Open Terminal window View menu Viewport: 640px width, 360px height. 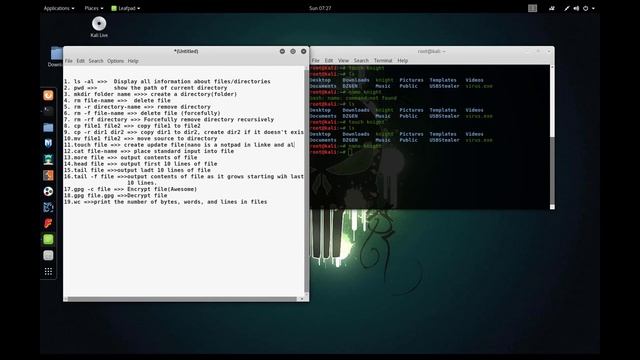[343, 60]
